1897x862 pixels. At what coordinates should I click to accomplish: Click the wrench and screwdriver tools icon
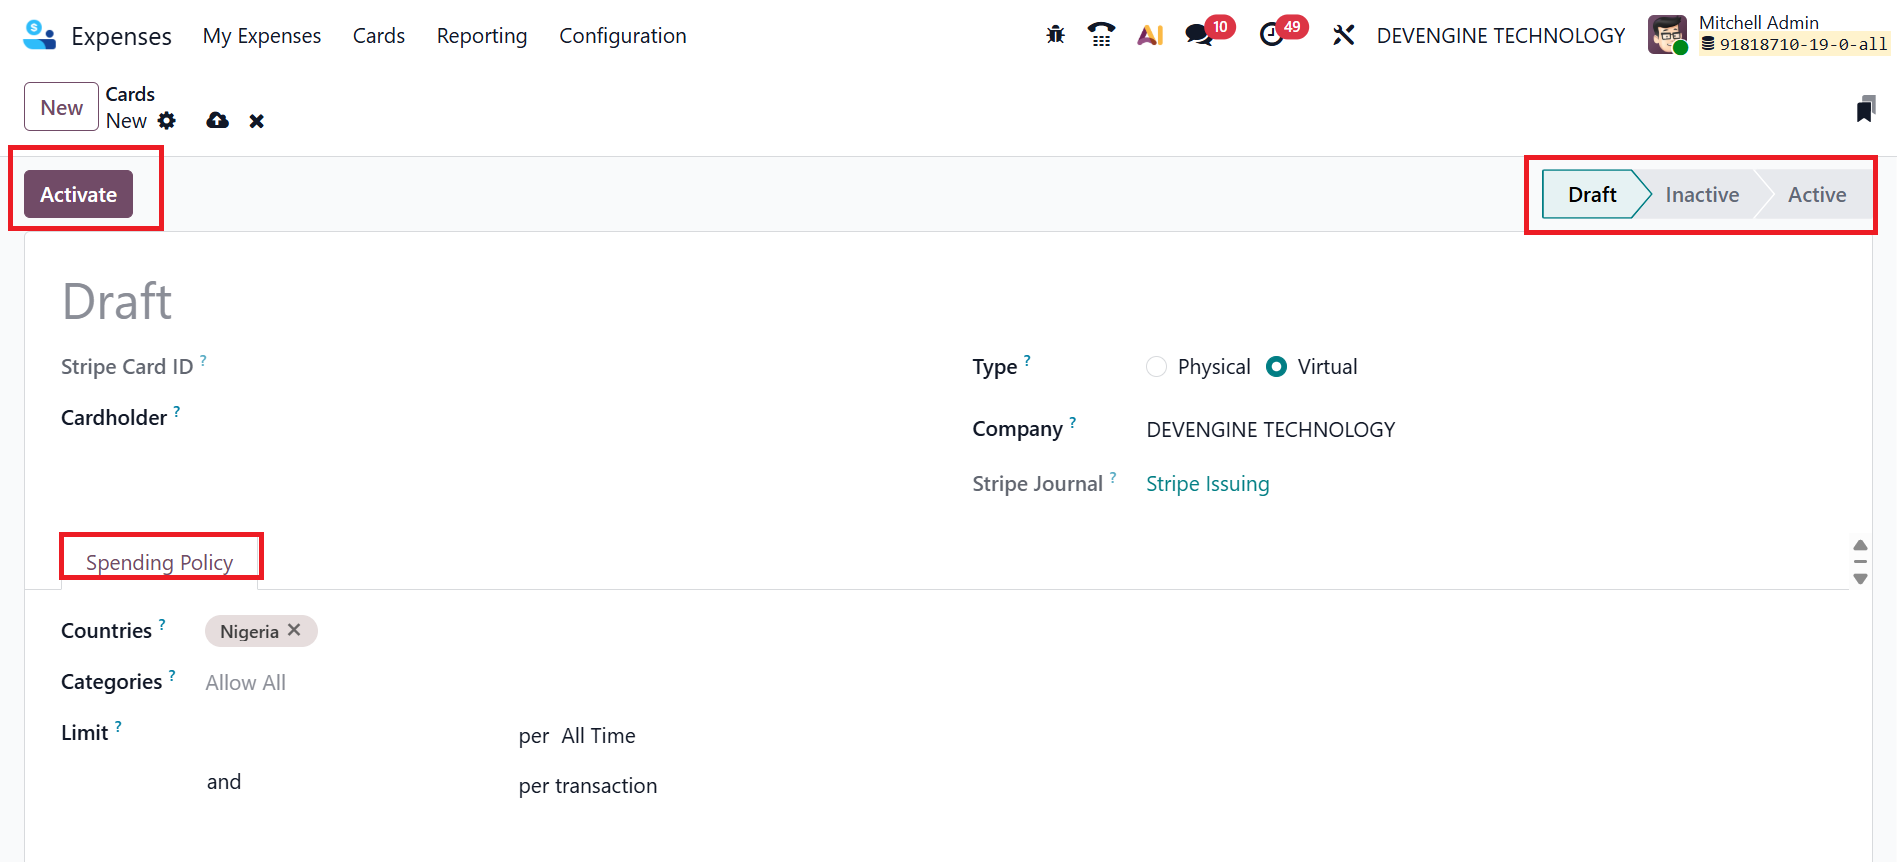[1343, 35]
